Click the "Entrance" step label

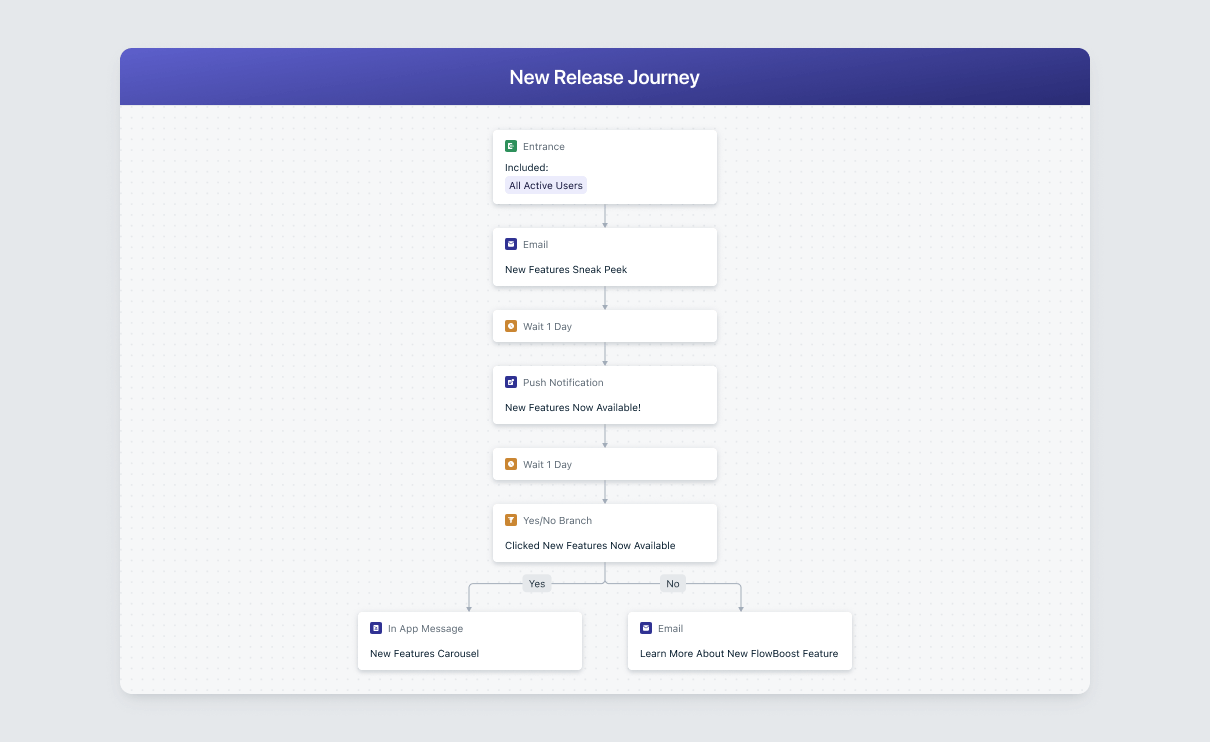coord(544,146)
